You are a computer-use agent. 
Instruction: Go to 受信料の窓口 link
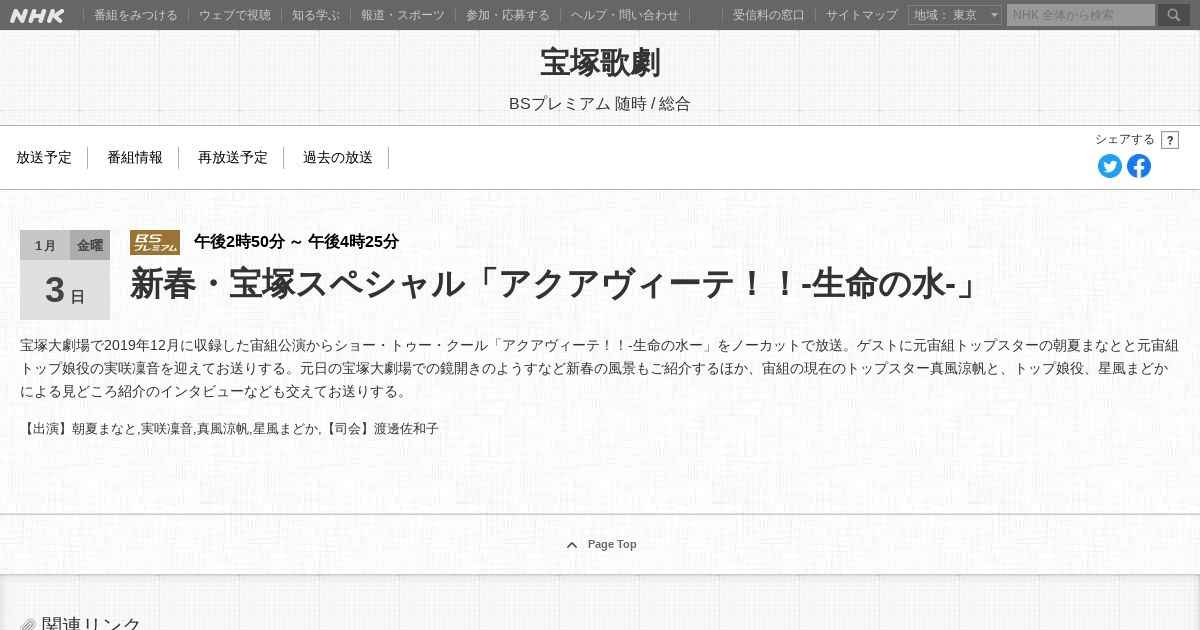tap(769, 15)
